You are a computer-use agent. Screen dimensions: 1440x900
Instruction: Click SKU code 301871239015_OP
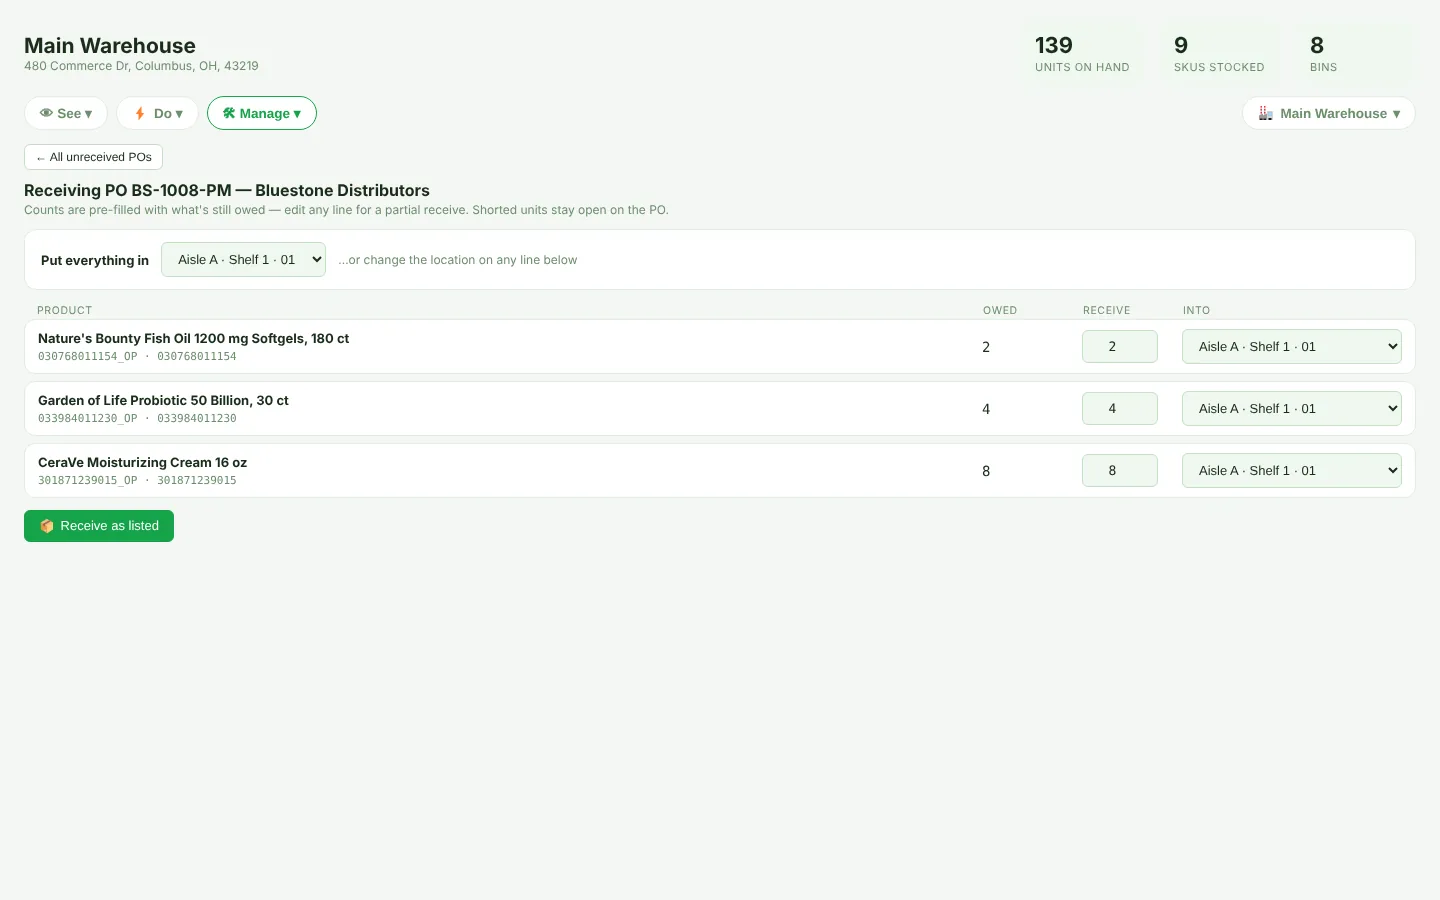point(87,481)
